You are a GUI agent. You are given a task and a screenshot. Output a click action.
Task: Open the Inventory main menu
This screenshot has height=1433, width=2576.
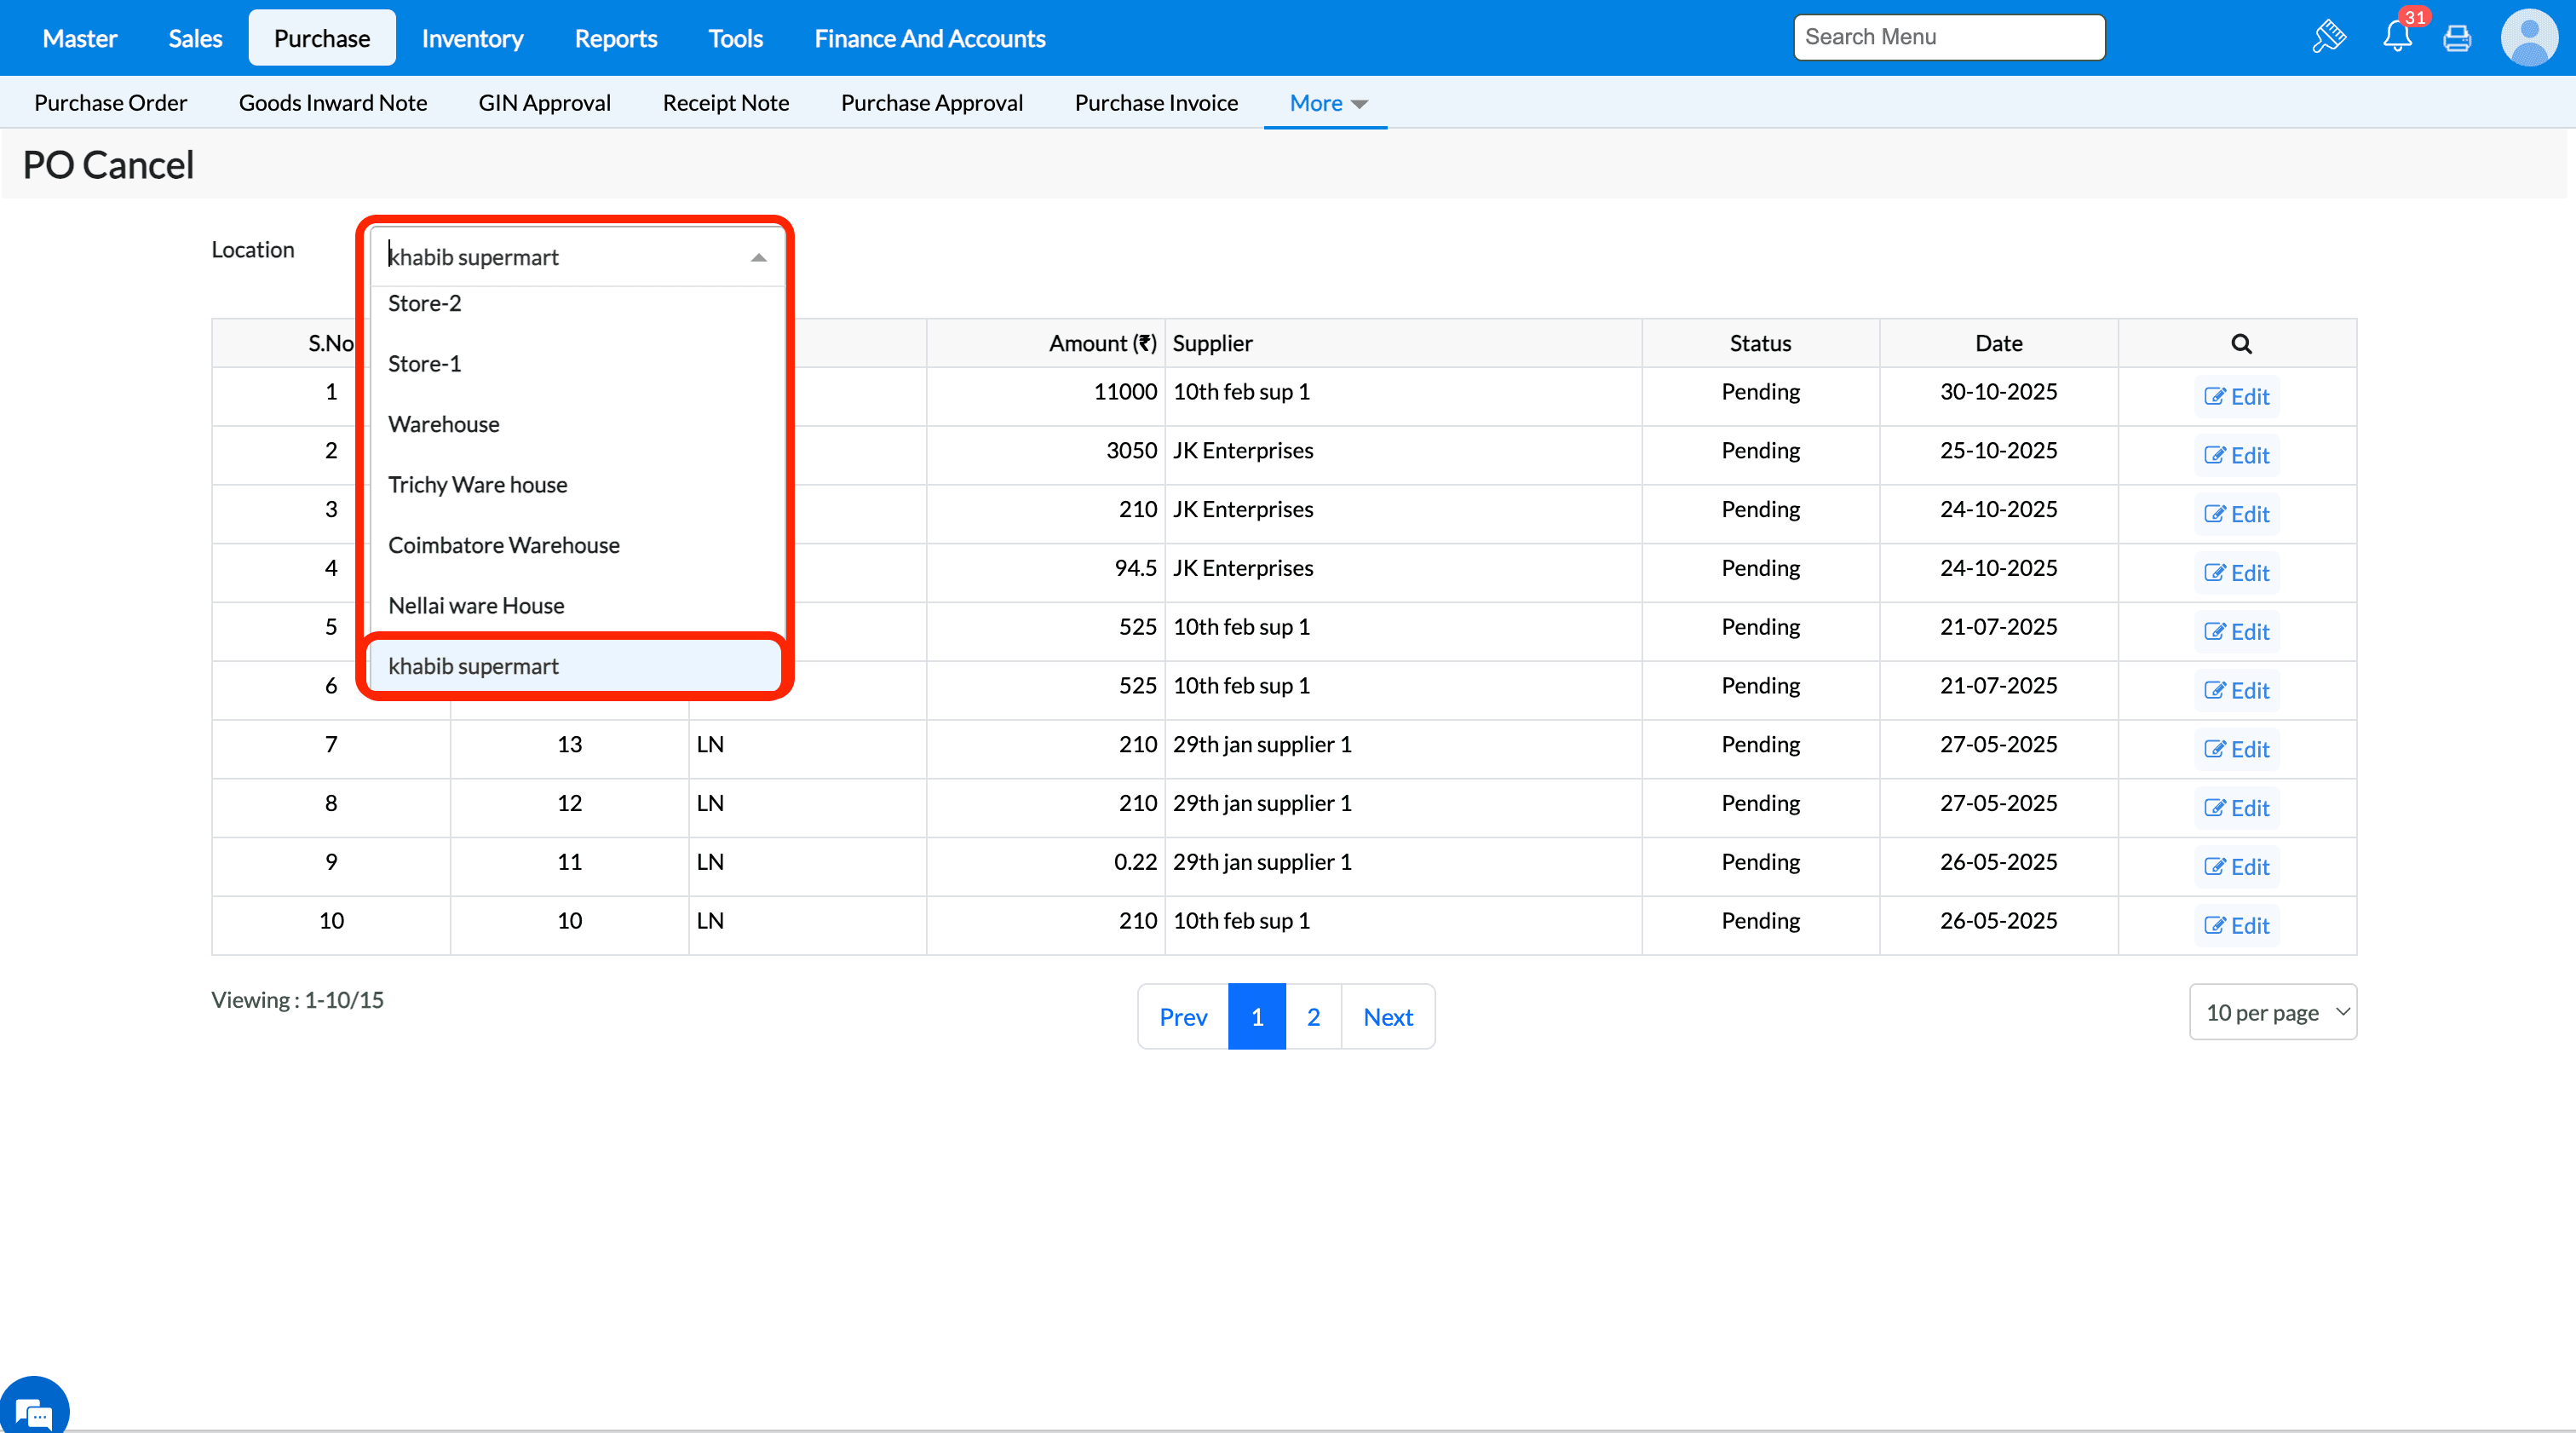[472, 38]
